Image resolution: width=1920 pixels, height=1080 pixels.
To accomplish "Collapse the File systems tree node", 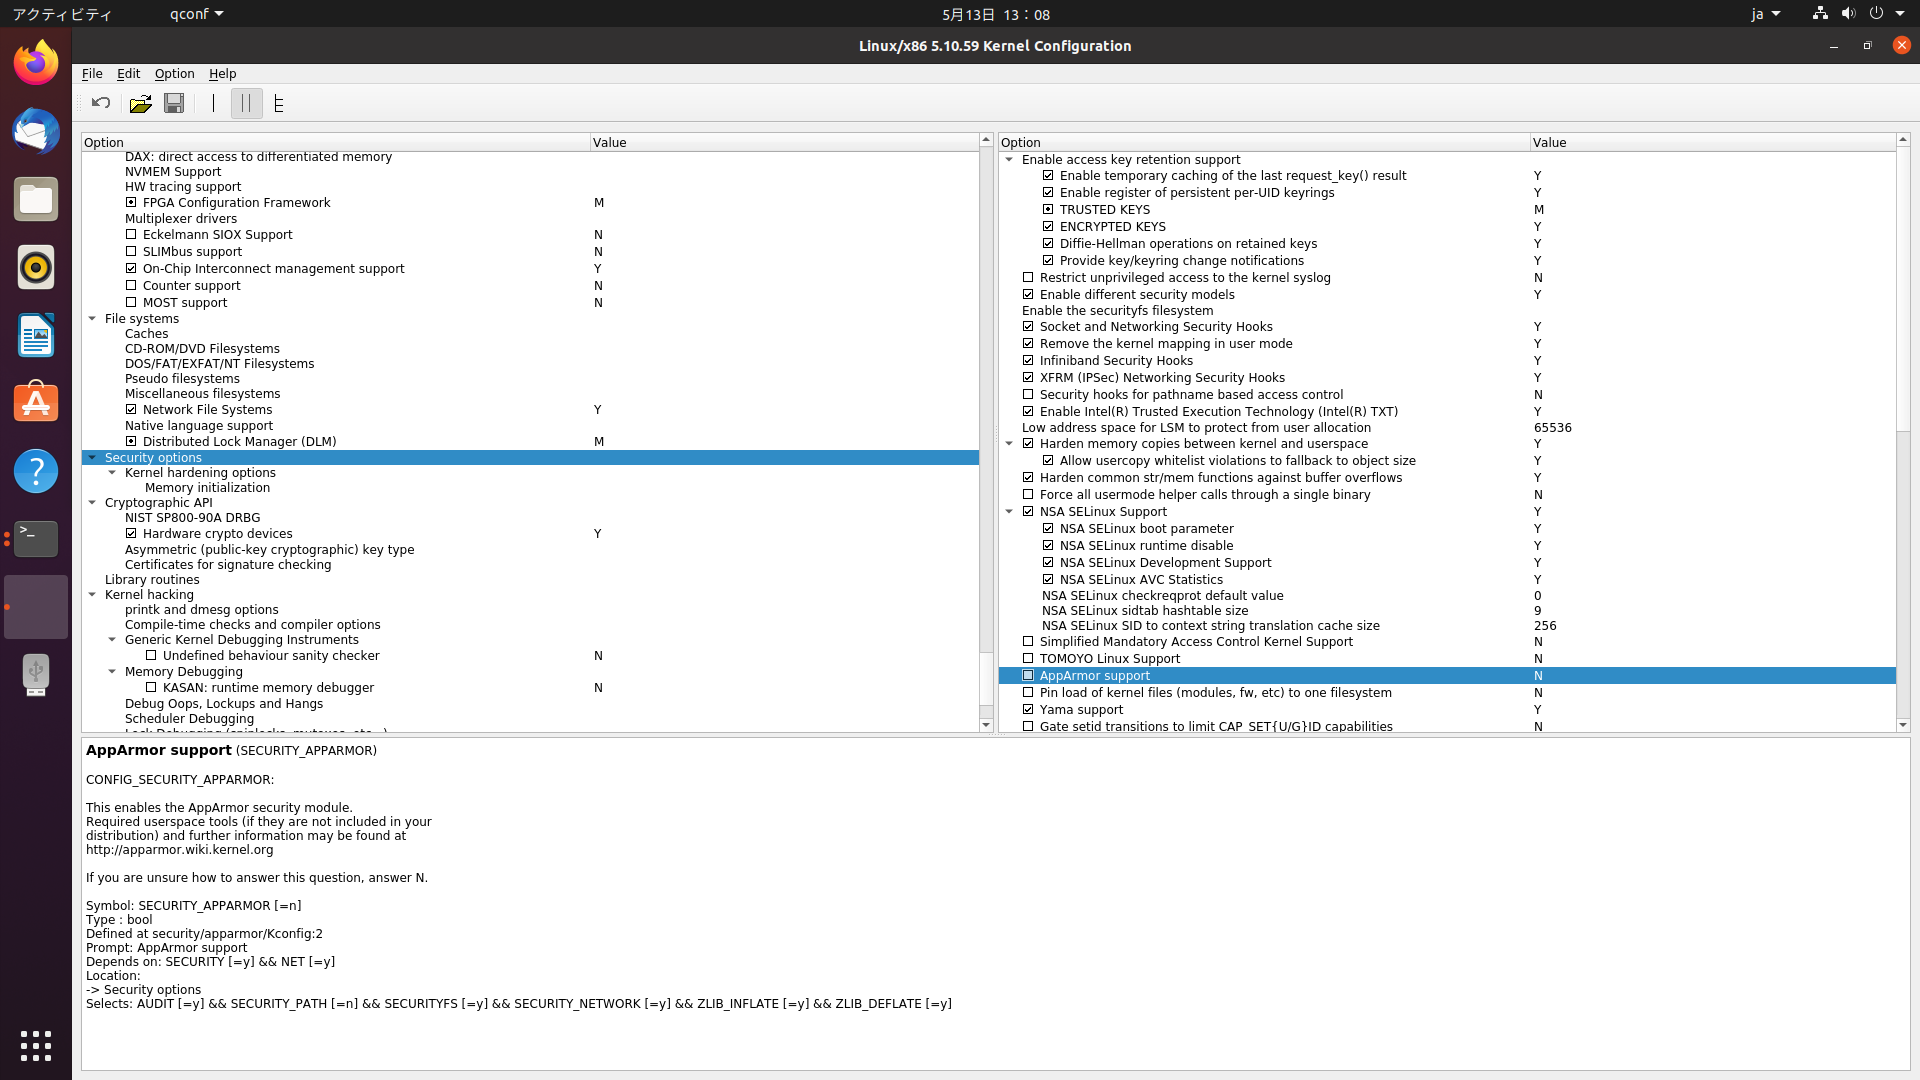I will click(92, 319).
